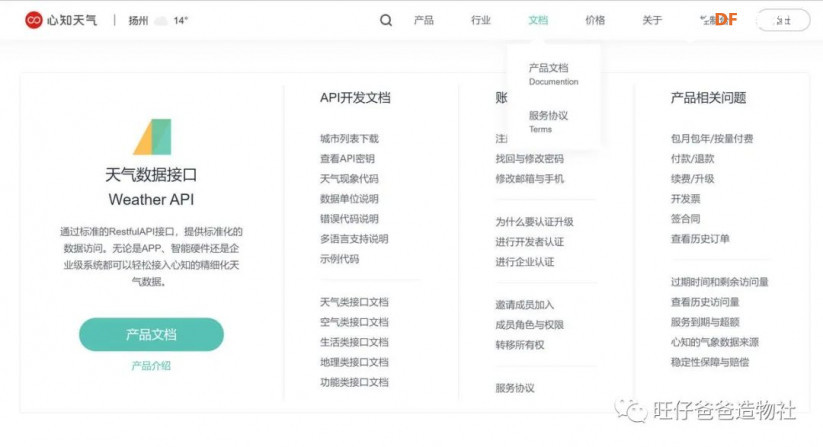823x447 pixels.
Task: Open 进行企业认证 link
Action: (525, 262)
